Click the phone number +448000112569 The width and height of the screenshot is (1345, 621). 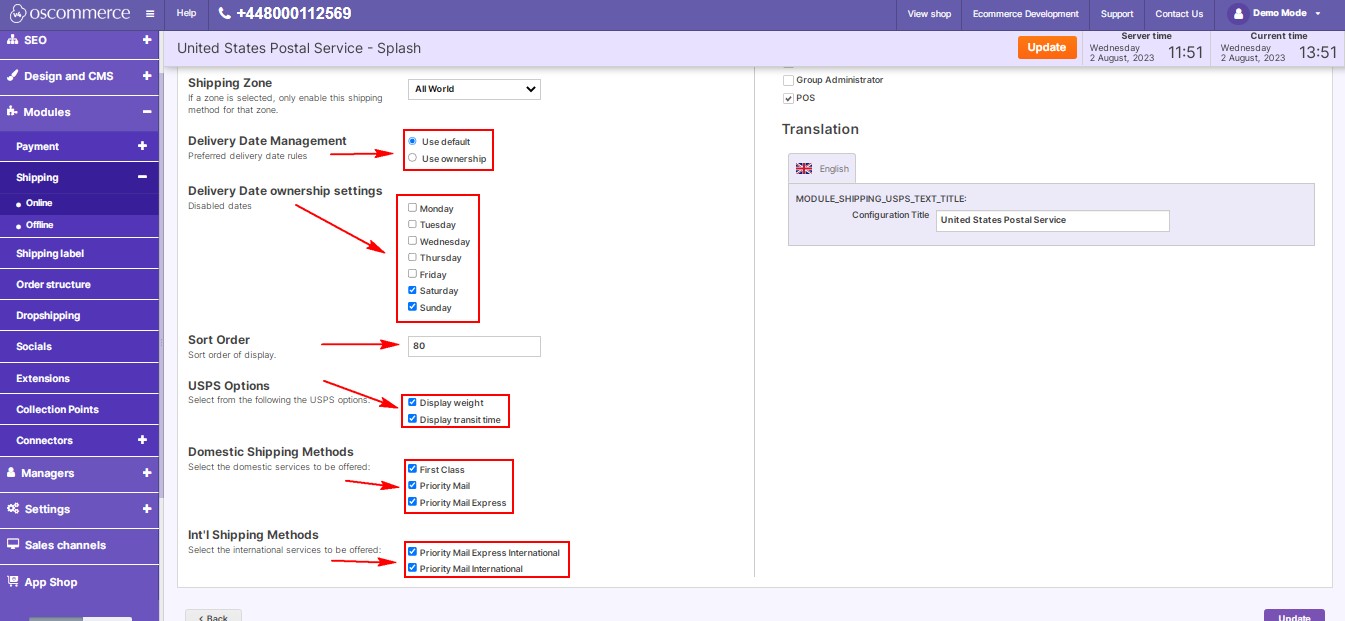[x=294, y=14]
